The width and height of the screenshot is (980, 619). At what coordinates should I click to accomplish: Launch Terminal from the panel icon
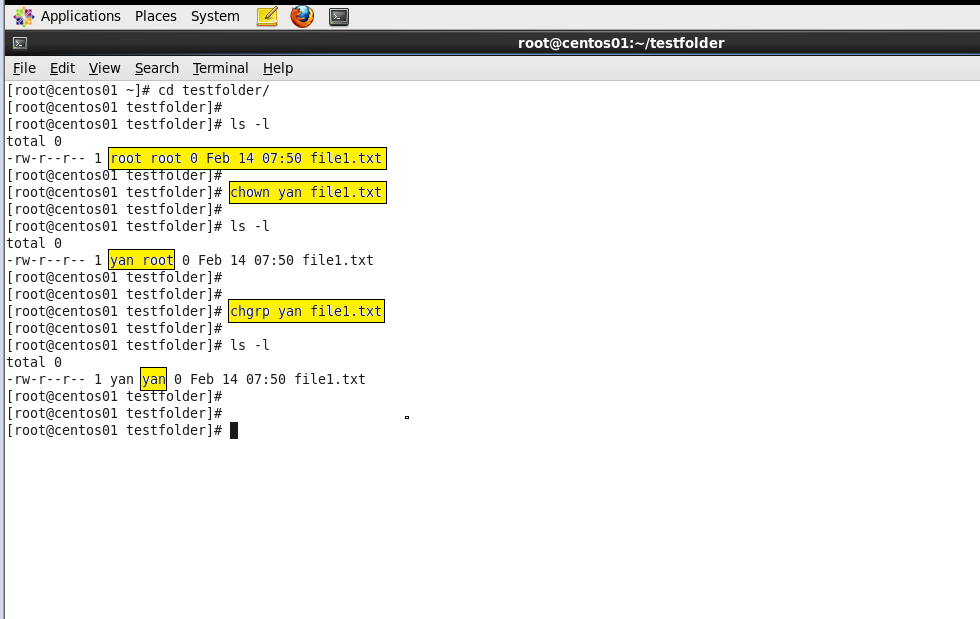pos(339,17)
